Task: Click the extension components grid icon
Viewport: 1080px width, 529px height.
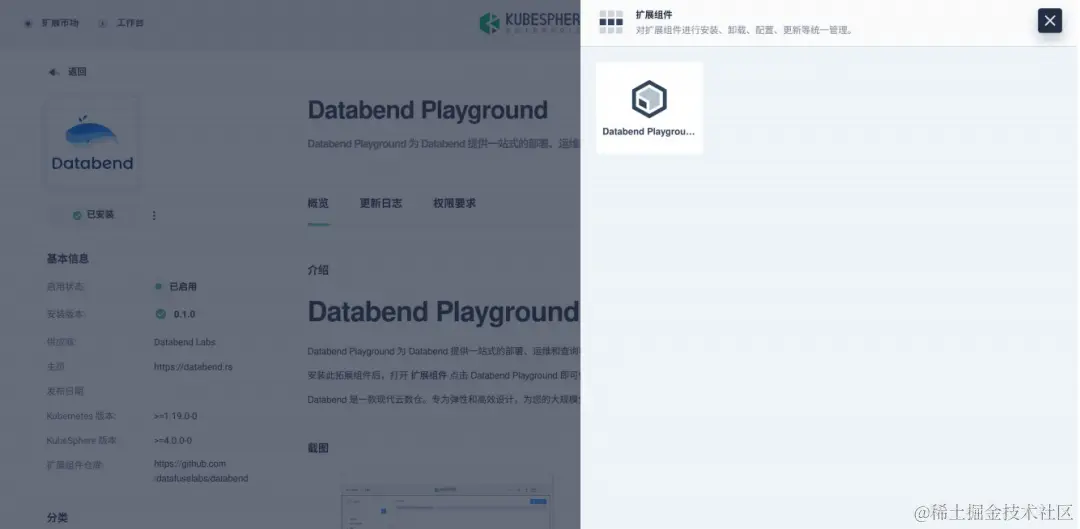Action: (x=611, y=22)
